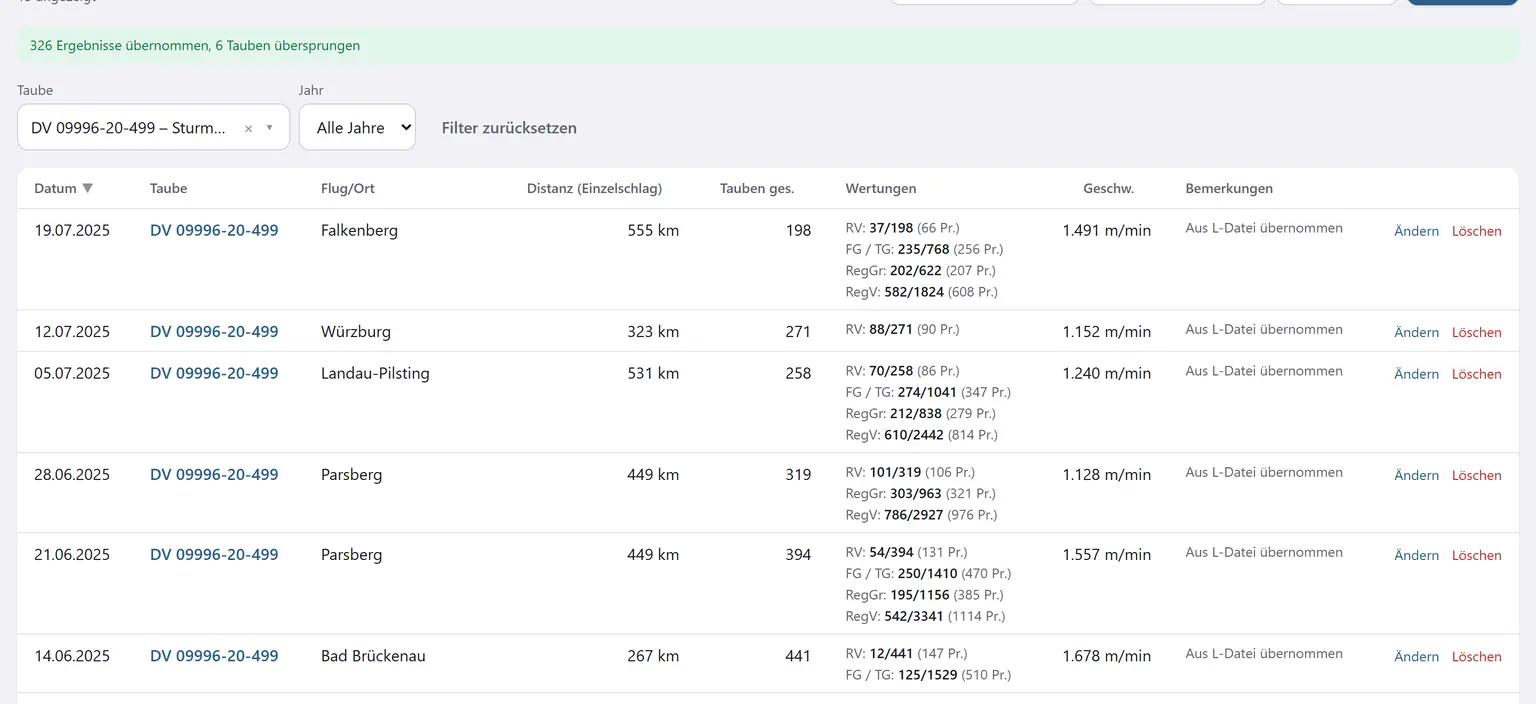Select the 'Flug/Ort' column header

pyautogui.click(x=348, y=188)
